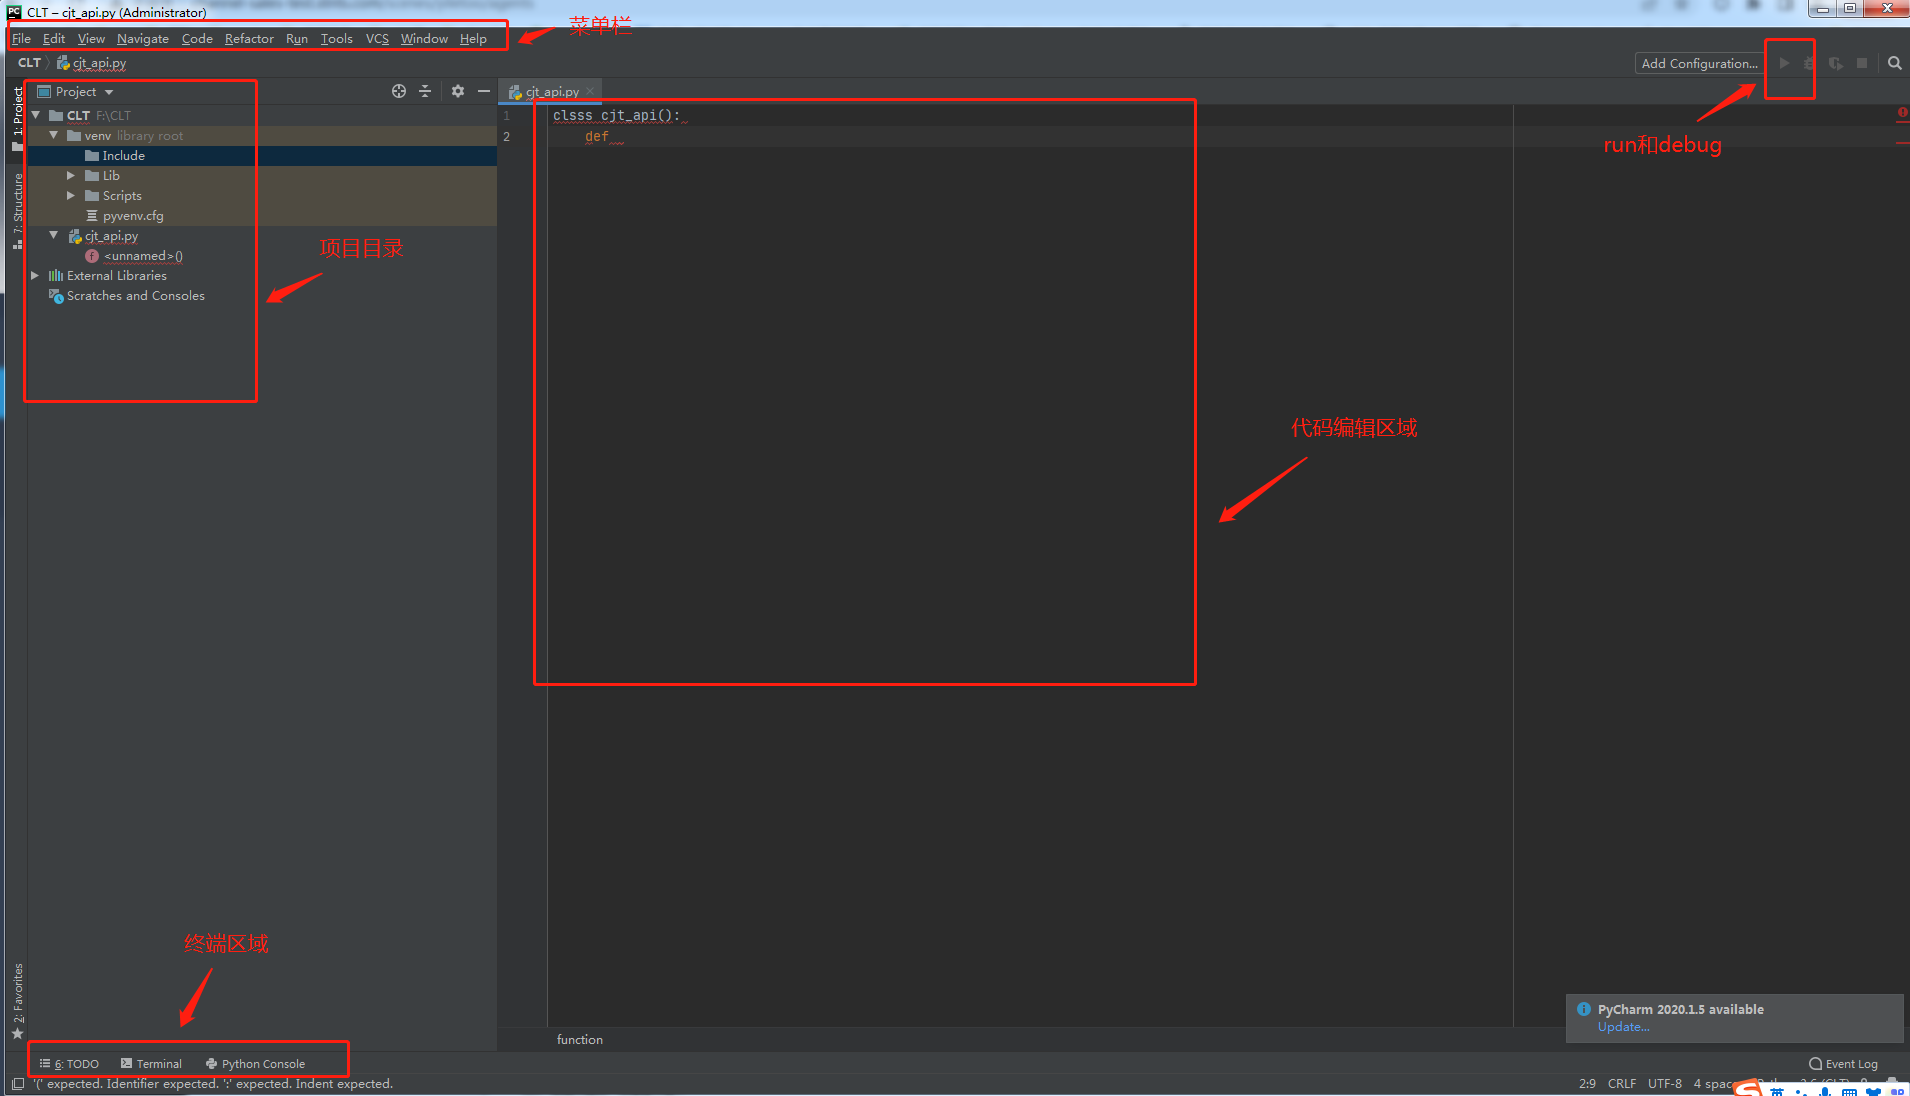Click locate/scroll-from-source target icon
Screen dimensions: 1910x1096
(x=399, y=91)
